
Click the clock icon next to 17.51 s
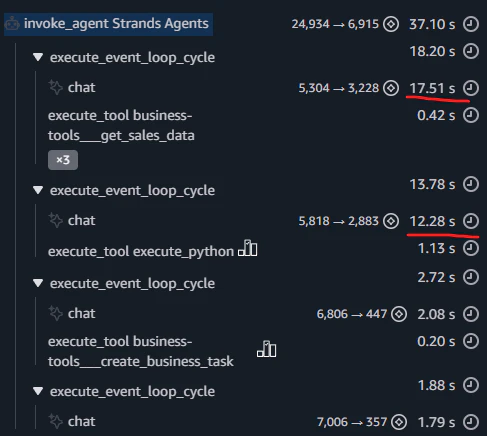click(471, 88)
